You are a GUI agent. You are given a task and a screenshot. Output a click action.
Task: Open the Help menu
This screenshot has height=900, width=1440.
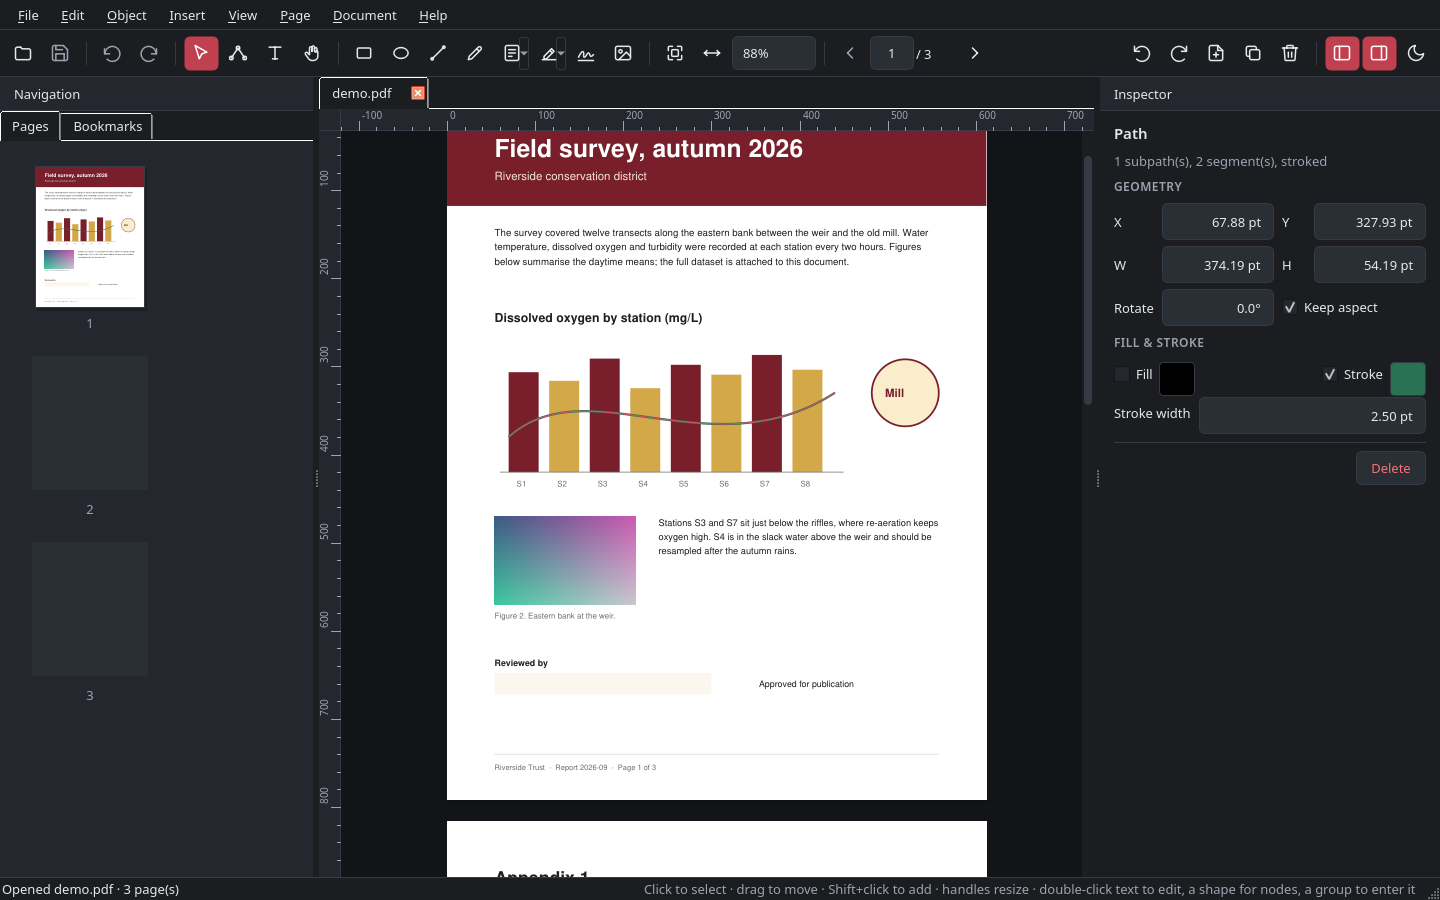(x=433, y=15)
